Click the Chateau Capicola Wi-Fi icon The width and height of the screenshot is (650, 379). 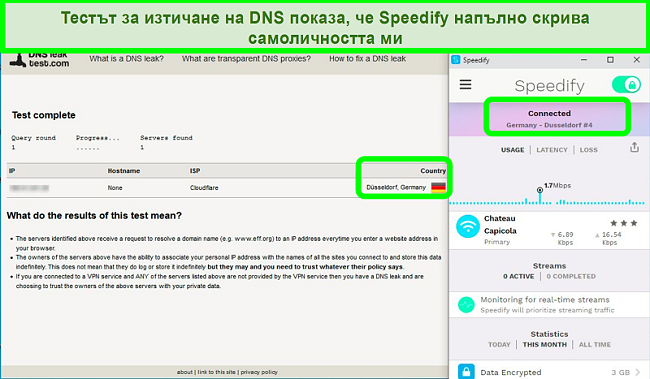[x=468, y=226]
